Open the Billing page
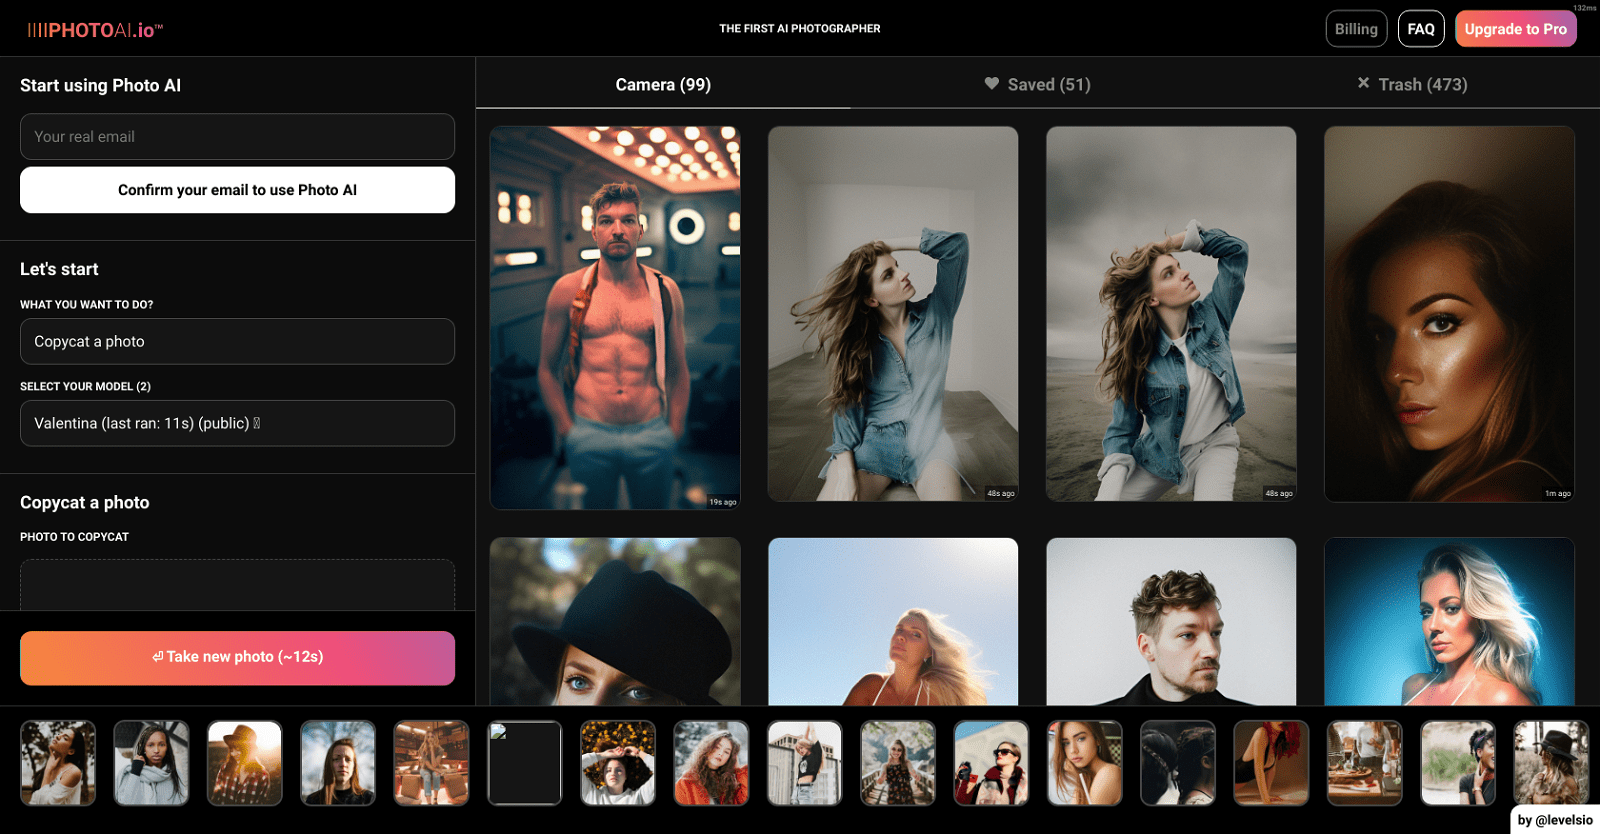Image resolution: width=1600 pixels, height=834 pixels. (x=1356, y=29)
